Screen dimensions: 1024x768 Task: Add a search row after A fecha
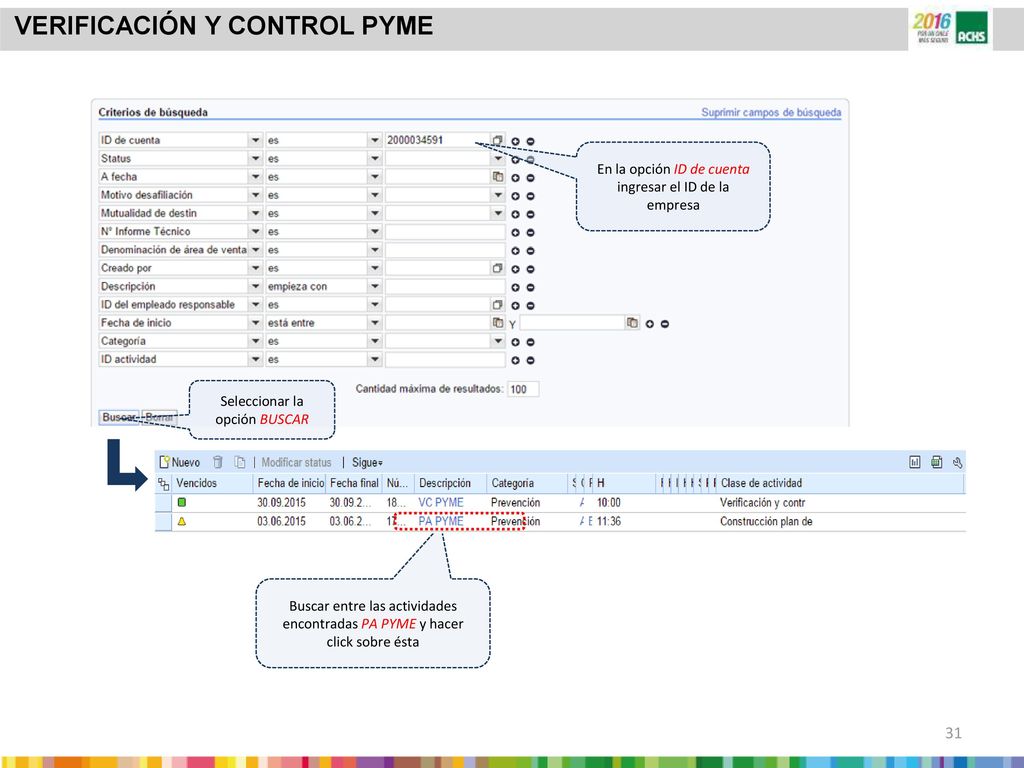515,178
